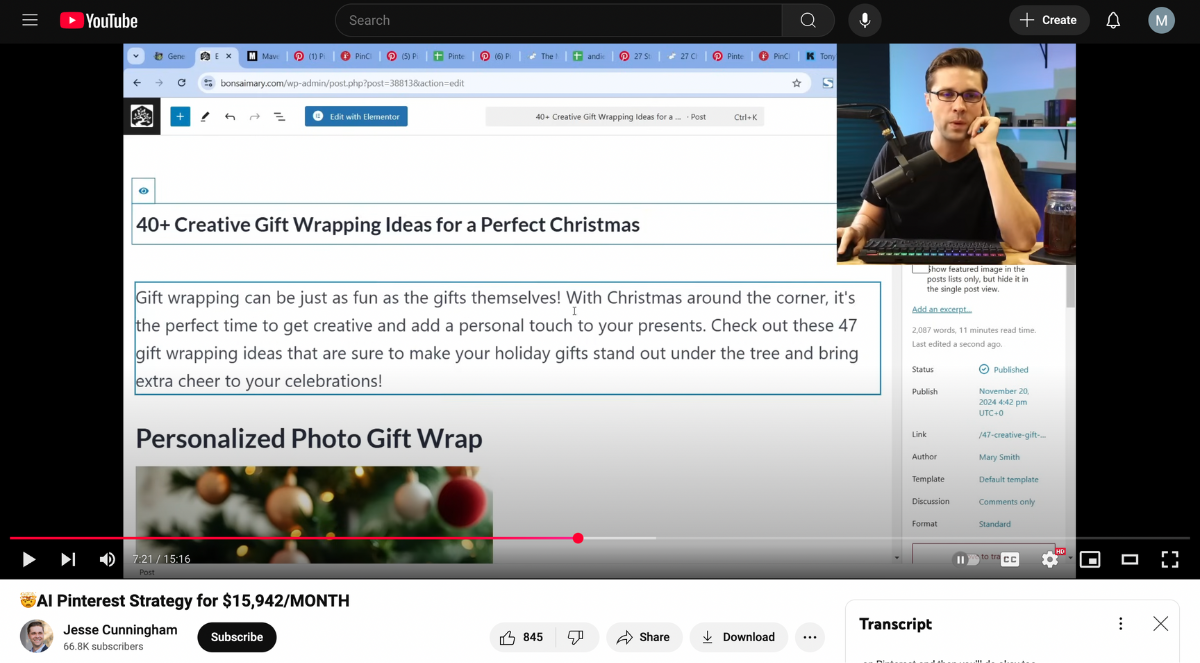
Task: Focus the YouTube search box
Action: 558,20
